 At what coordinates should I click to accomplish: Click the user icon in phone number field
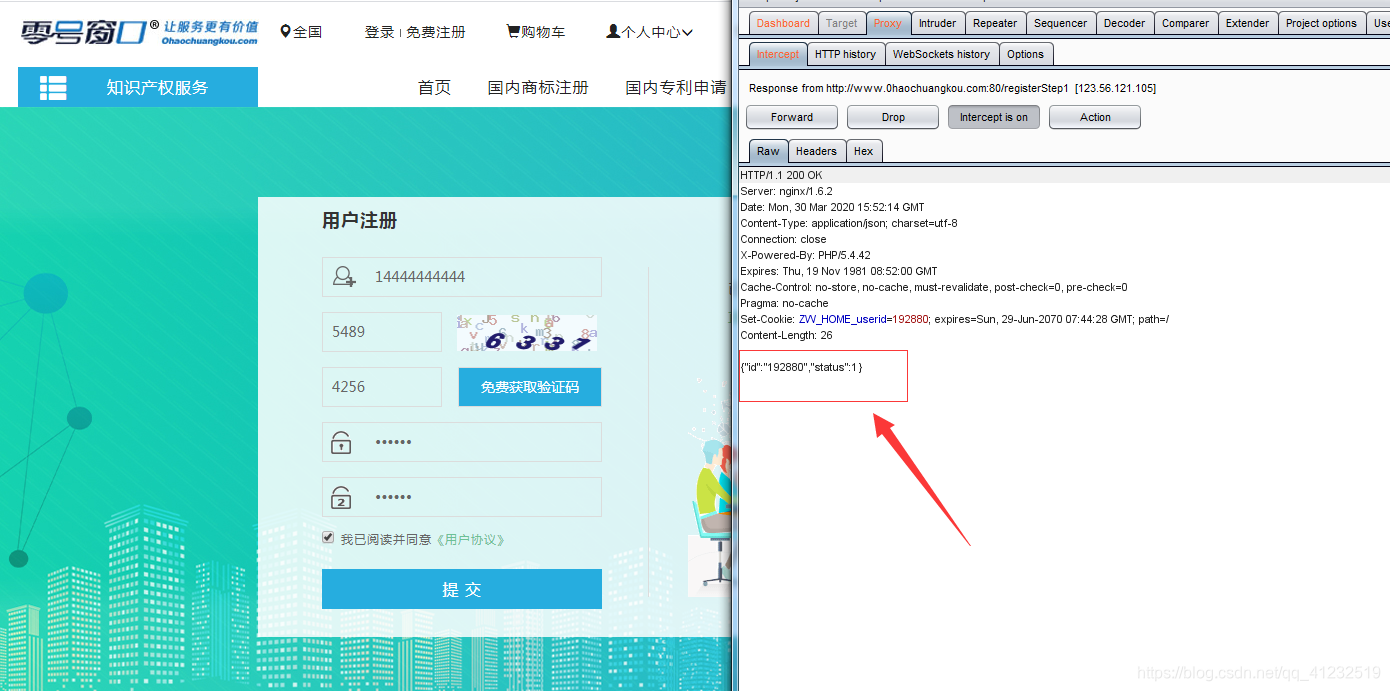tap(345, 277)
